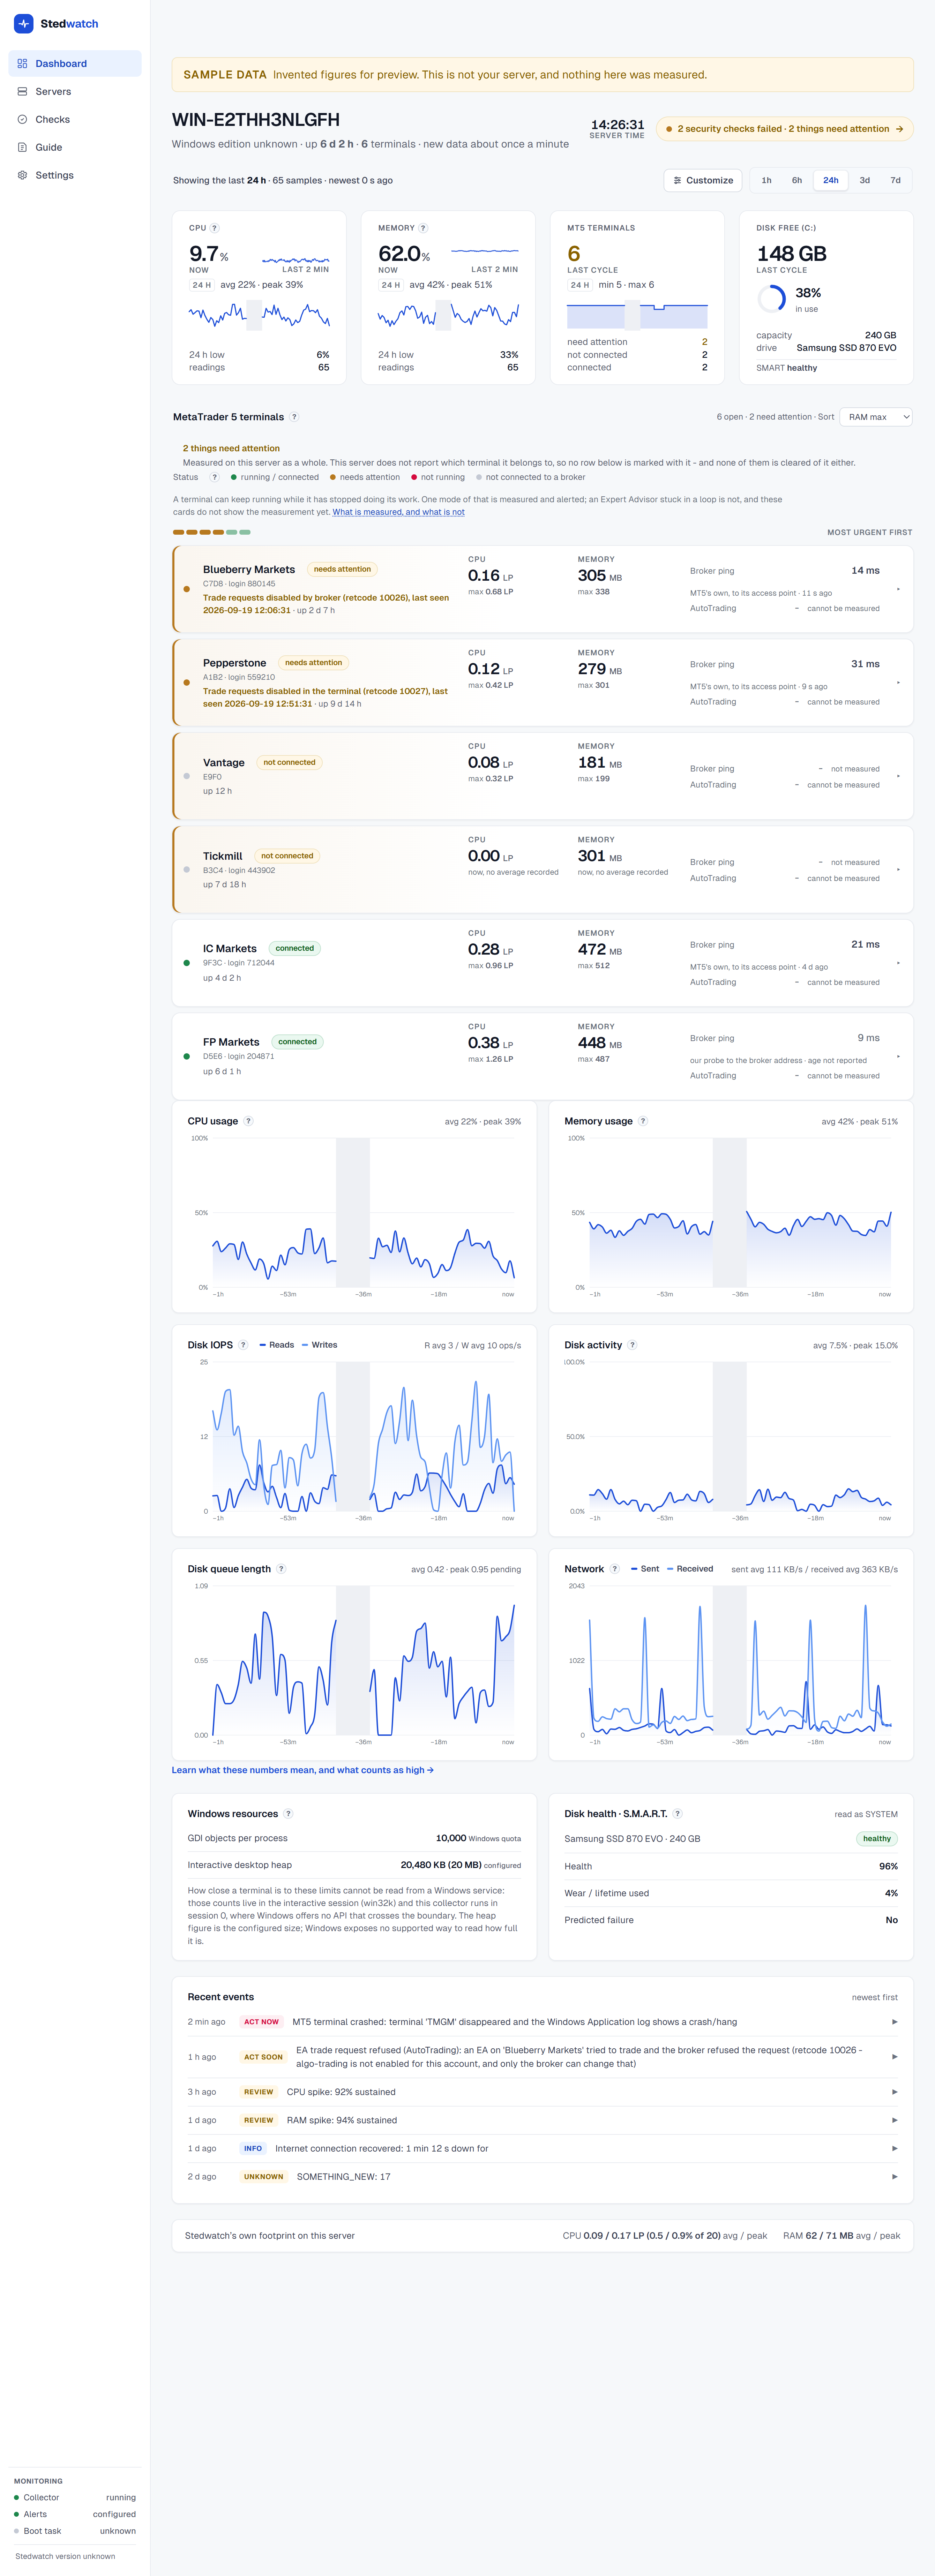935x2576 pixels.
Task: Click the Memory card help icon
Action: (423, 228)
